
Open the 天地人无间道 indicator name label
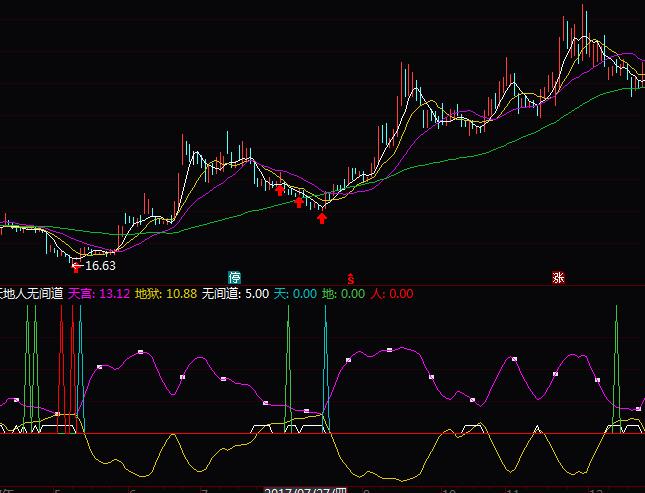32,294
